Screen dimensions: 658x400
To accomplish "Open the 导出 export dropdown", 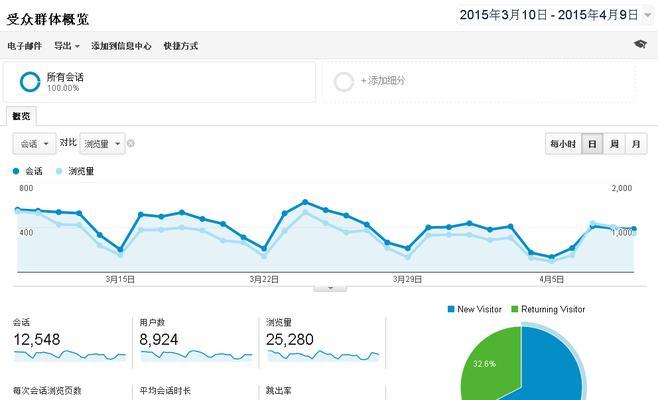I will [x=66, y=46].
